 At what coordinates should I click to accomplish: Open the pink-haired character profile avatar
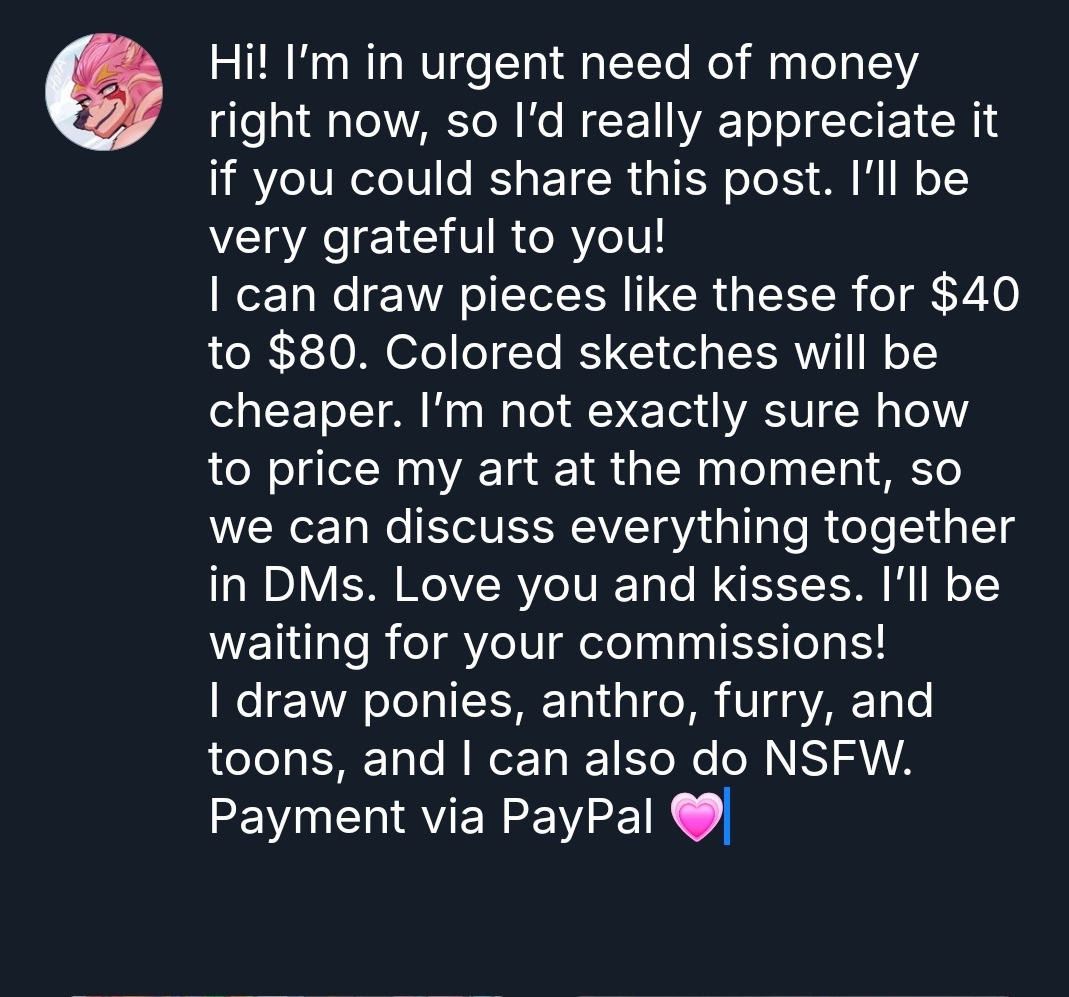pos(104,91)
